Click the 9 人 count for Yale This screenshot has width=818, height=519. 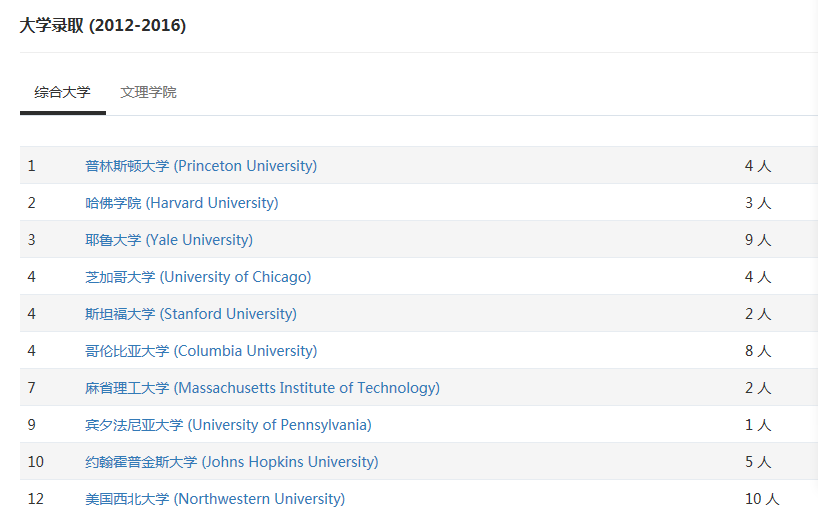758,240
